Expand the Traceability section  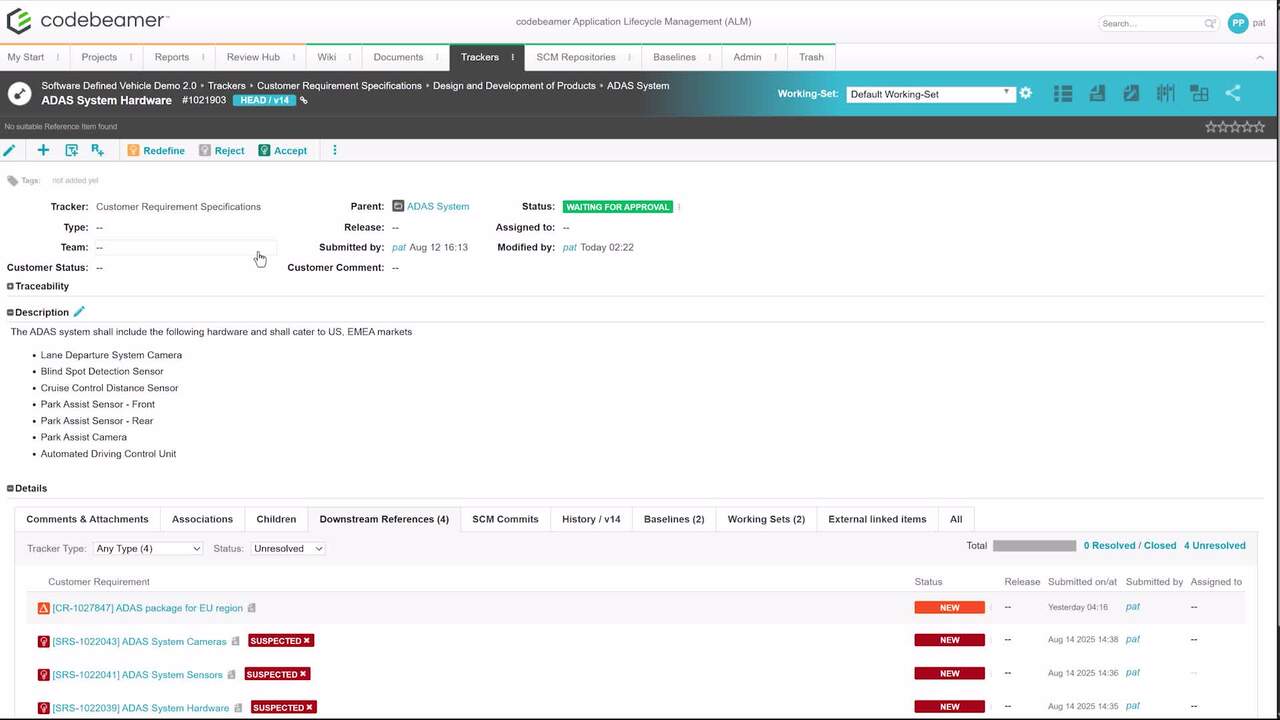(11, 286)
